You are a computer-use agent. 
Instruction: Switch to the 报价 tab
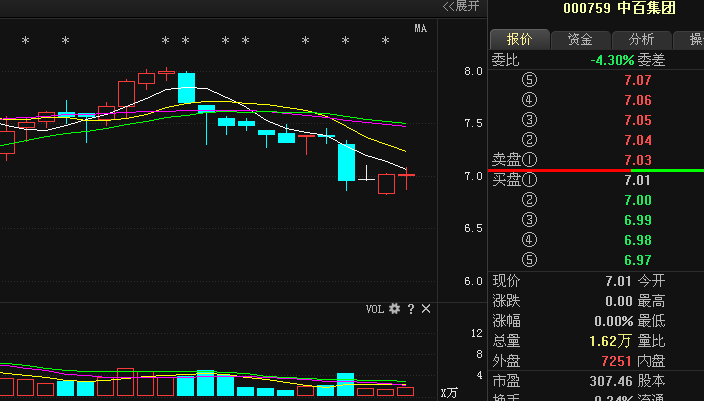tap(519, 40)
